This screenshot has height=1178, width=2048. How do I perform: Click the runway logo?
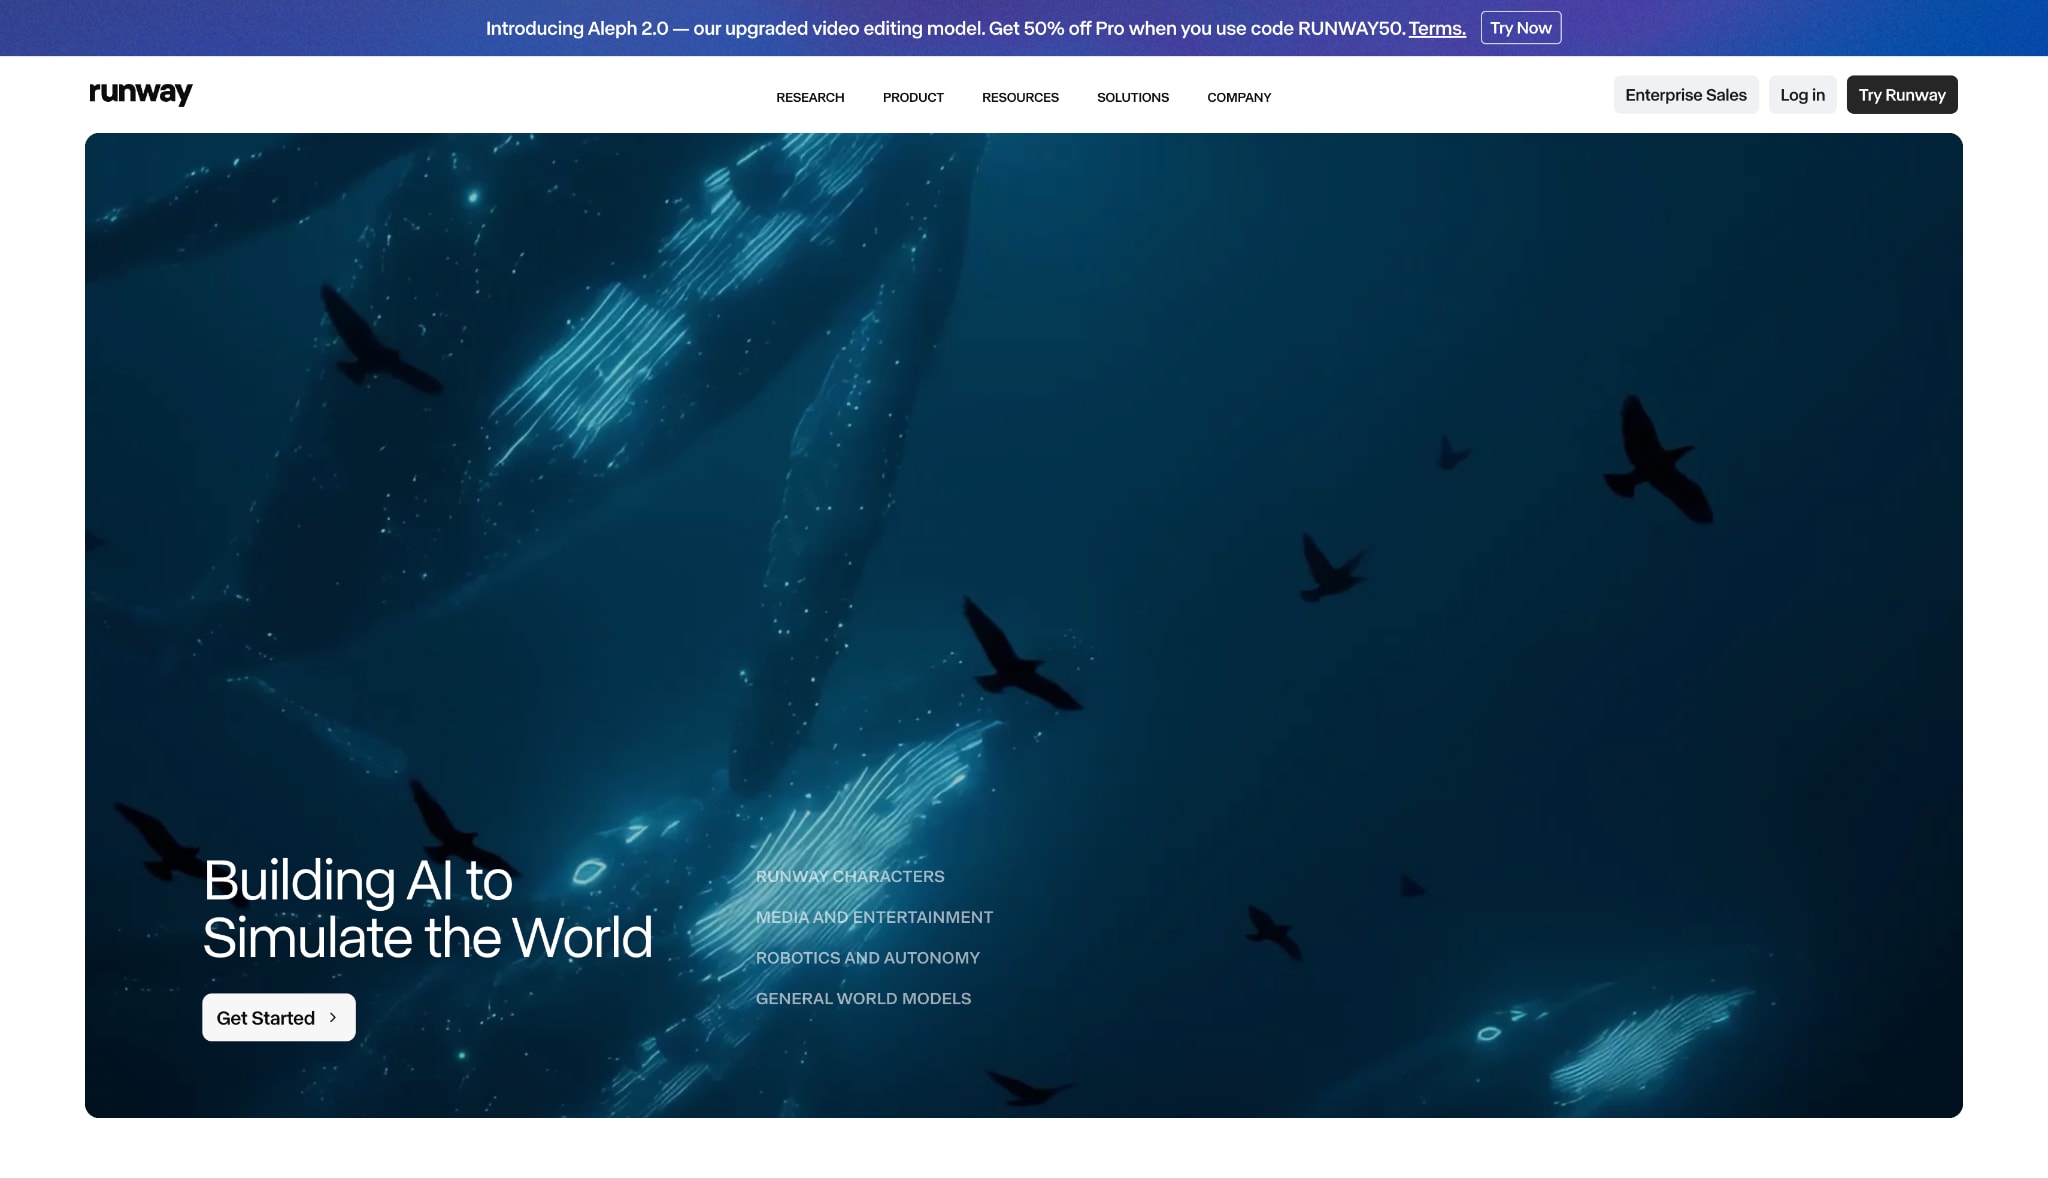tap(141, 93)
